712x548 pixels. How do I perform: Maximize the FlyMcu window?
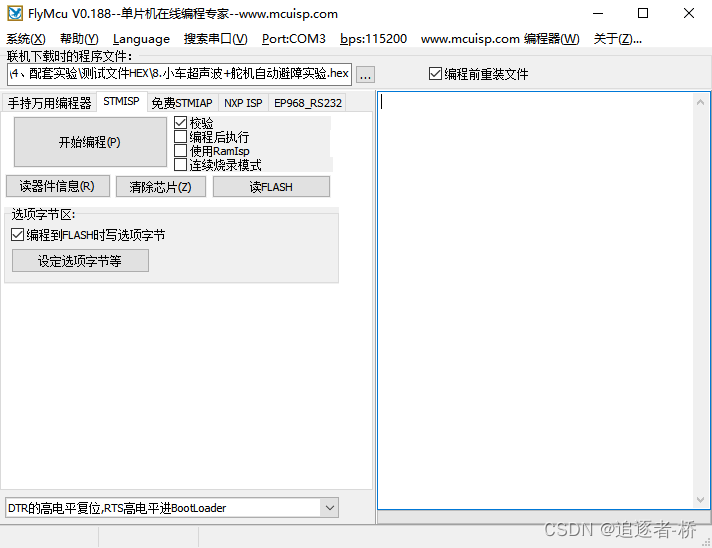tap(643, 13)
